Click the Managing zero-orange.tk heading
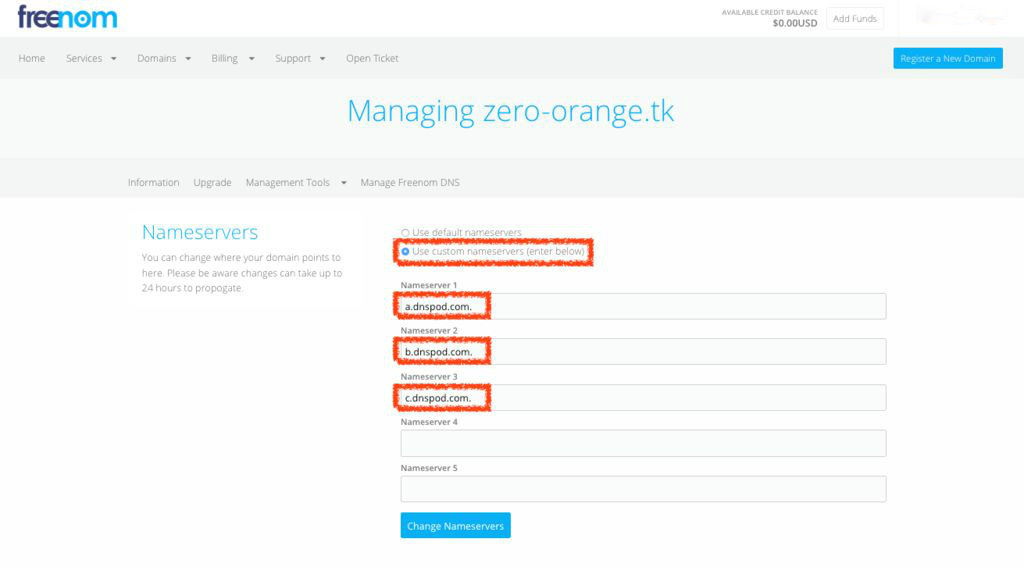The image size is (1024, 571). pos(511,111)
